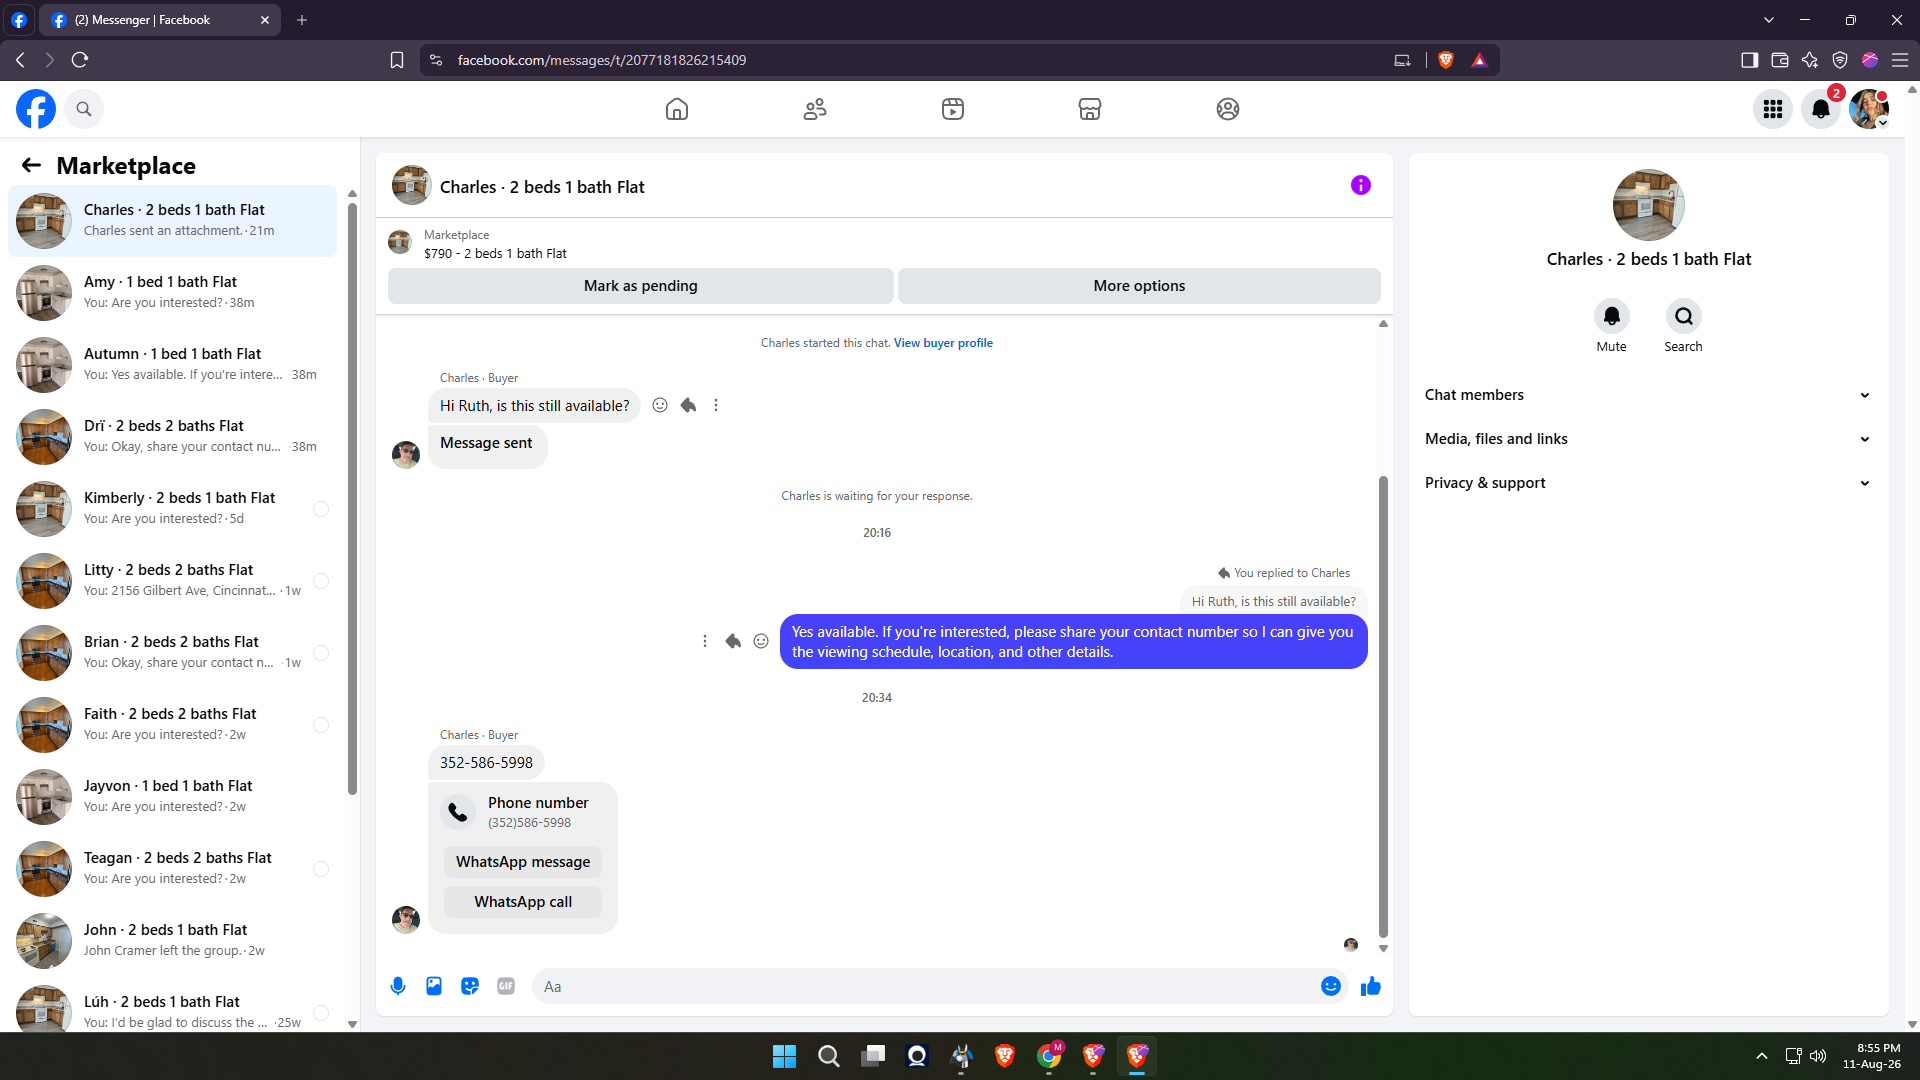
Task: Open the Friends tab in top navigation
Action: coord(815,109)
